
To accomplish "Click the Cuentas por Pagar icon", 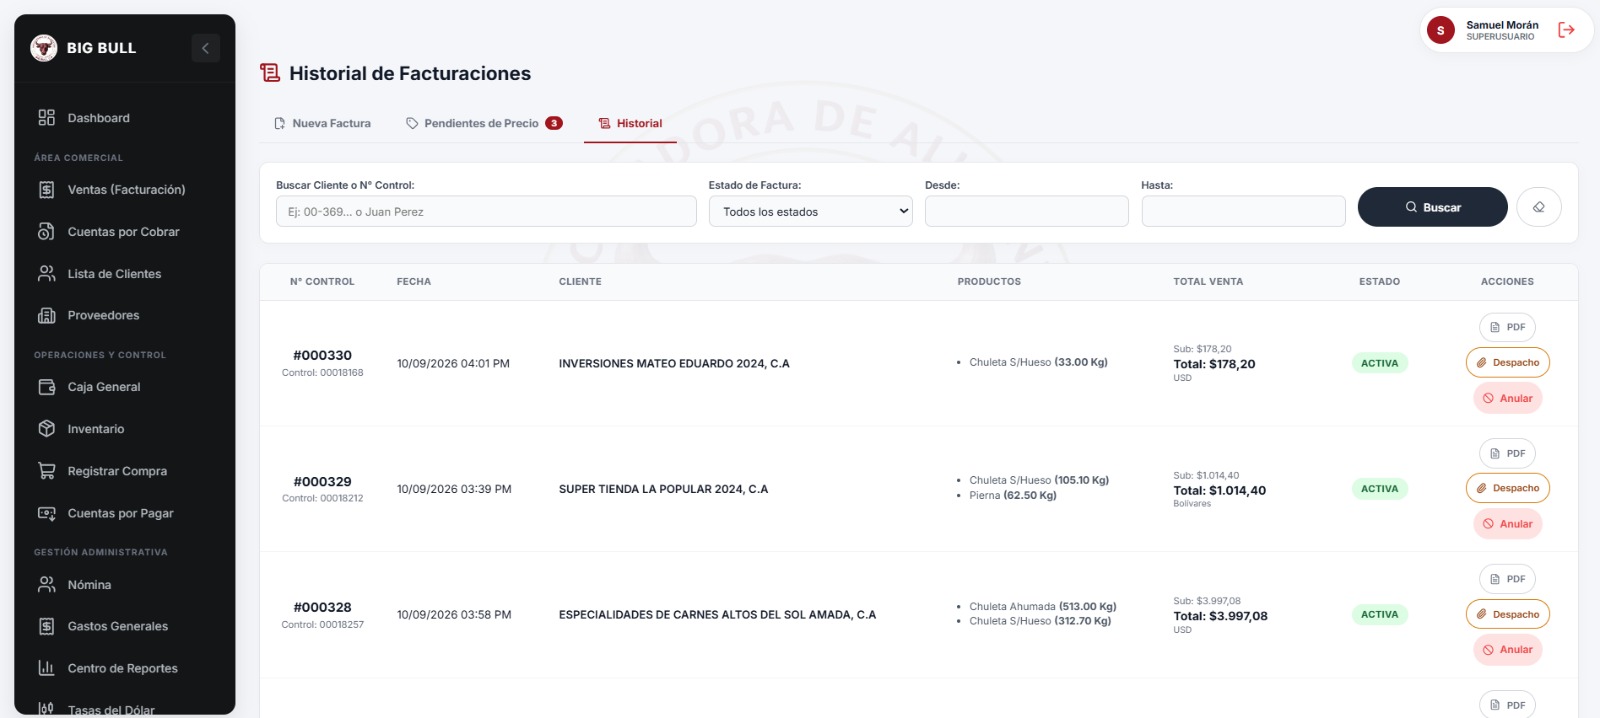I will [46, 513].
